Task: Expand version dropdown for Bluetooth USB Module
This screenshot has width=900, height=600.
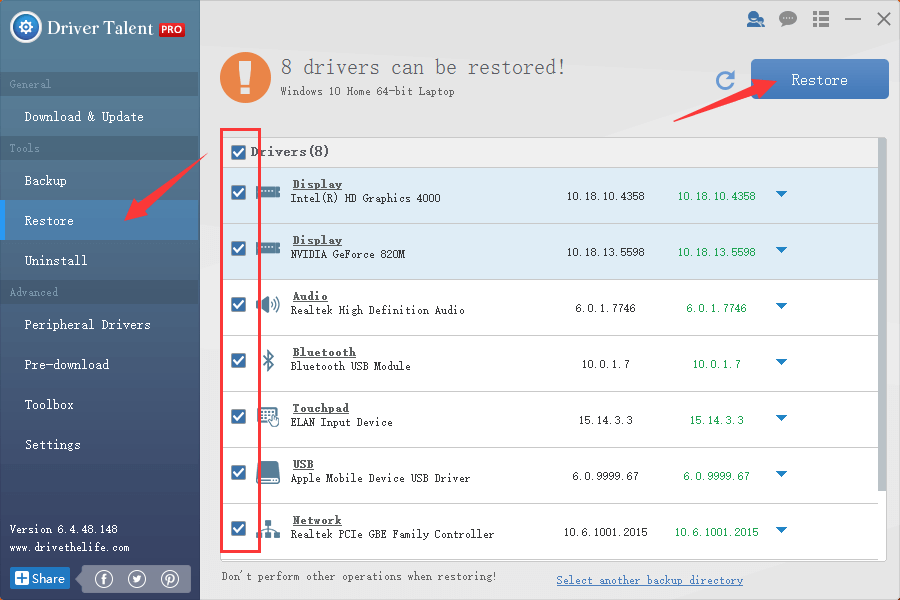Action: click(x=781, y=362)
